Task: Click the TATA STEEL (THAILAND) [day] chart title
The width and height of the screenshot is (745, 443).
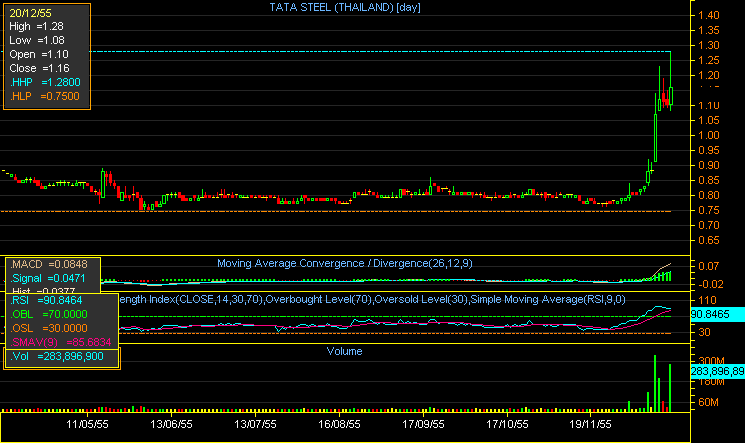Action: (345, 7)
